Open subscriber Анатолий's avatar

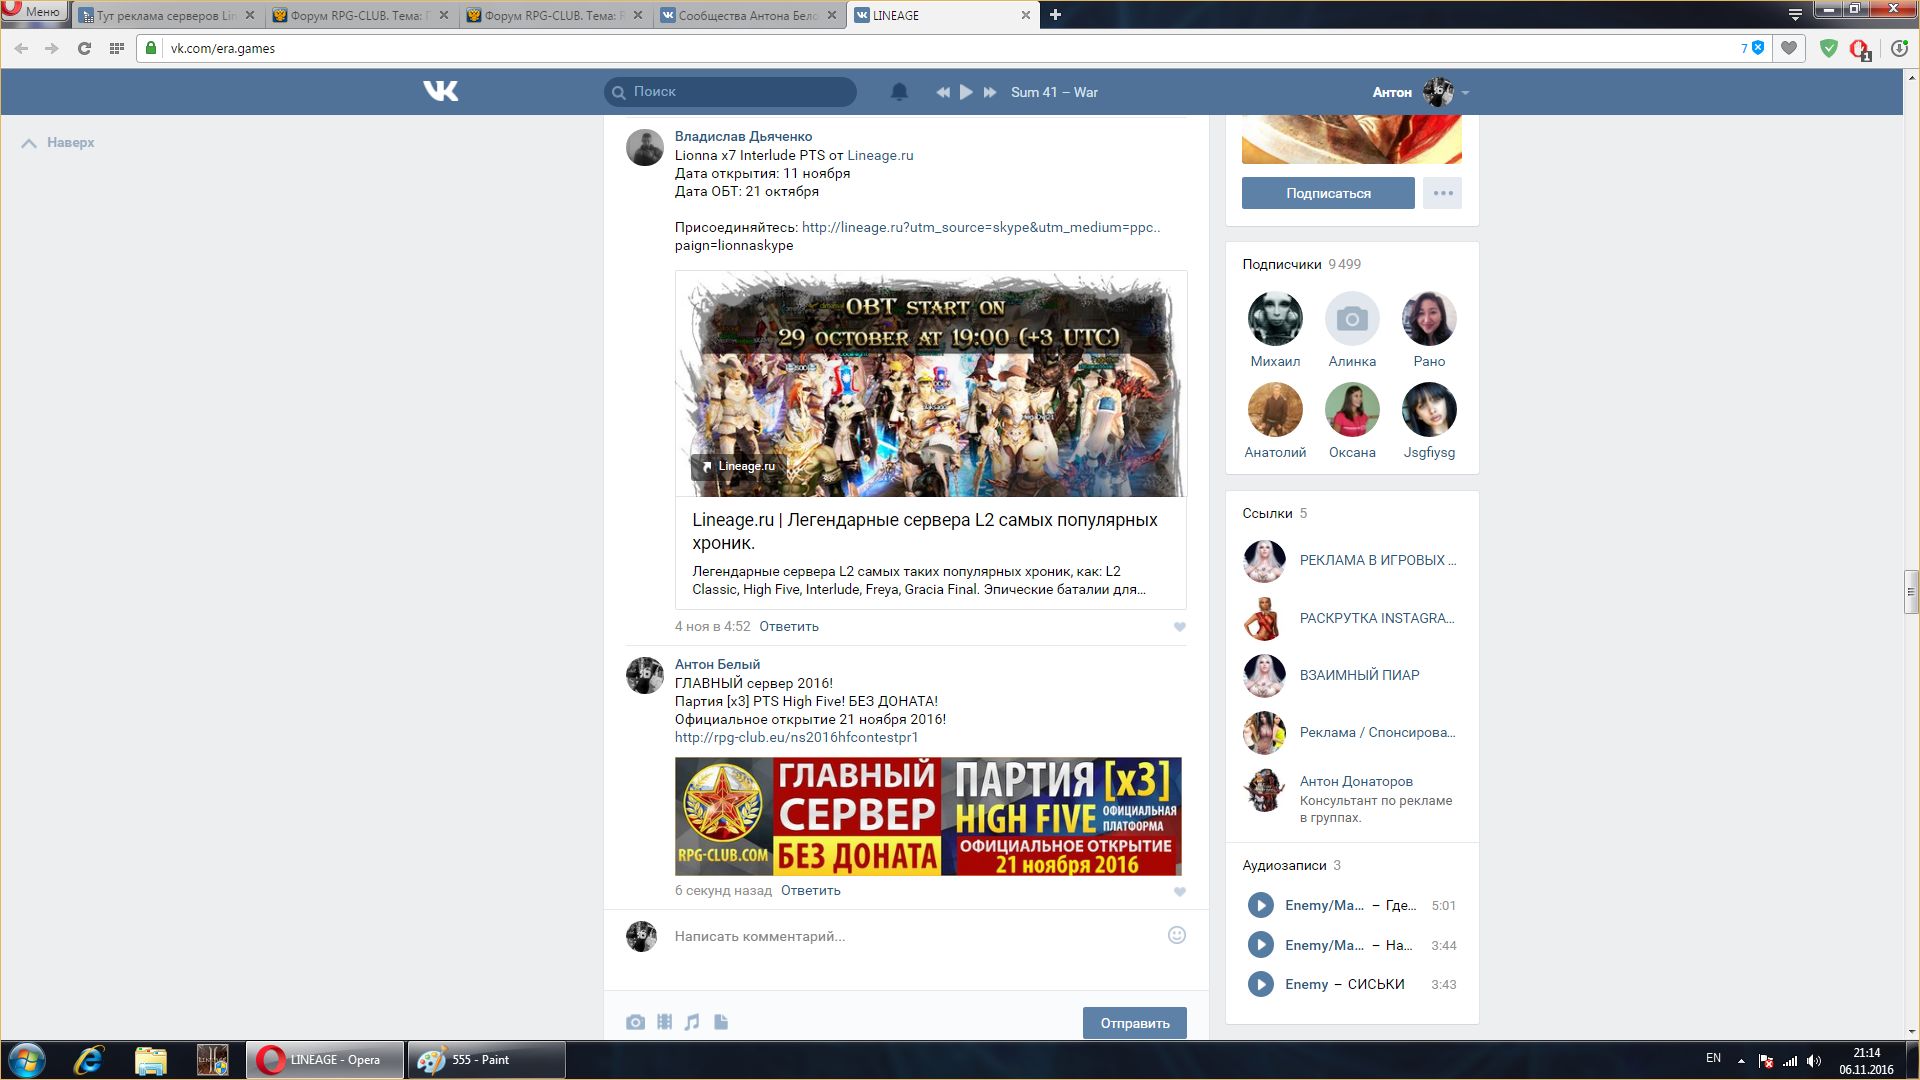point(1275,410)
